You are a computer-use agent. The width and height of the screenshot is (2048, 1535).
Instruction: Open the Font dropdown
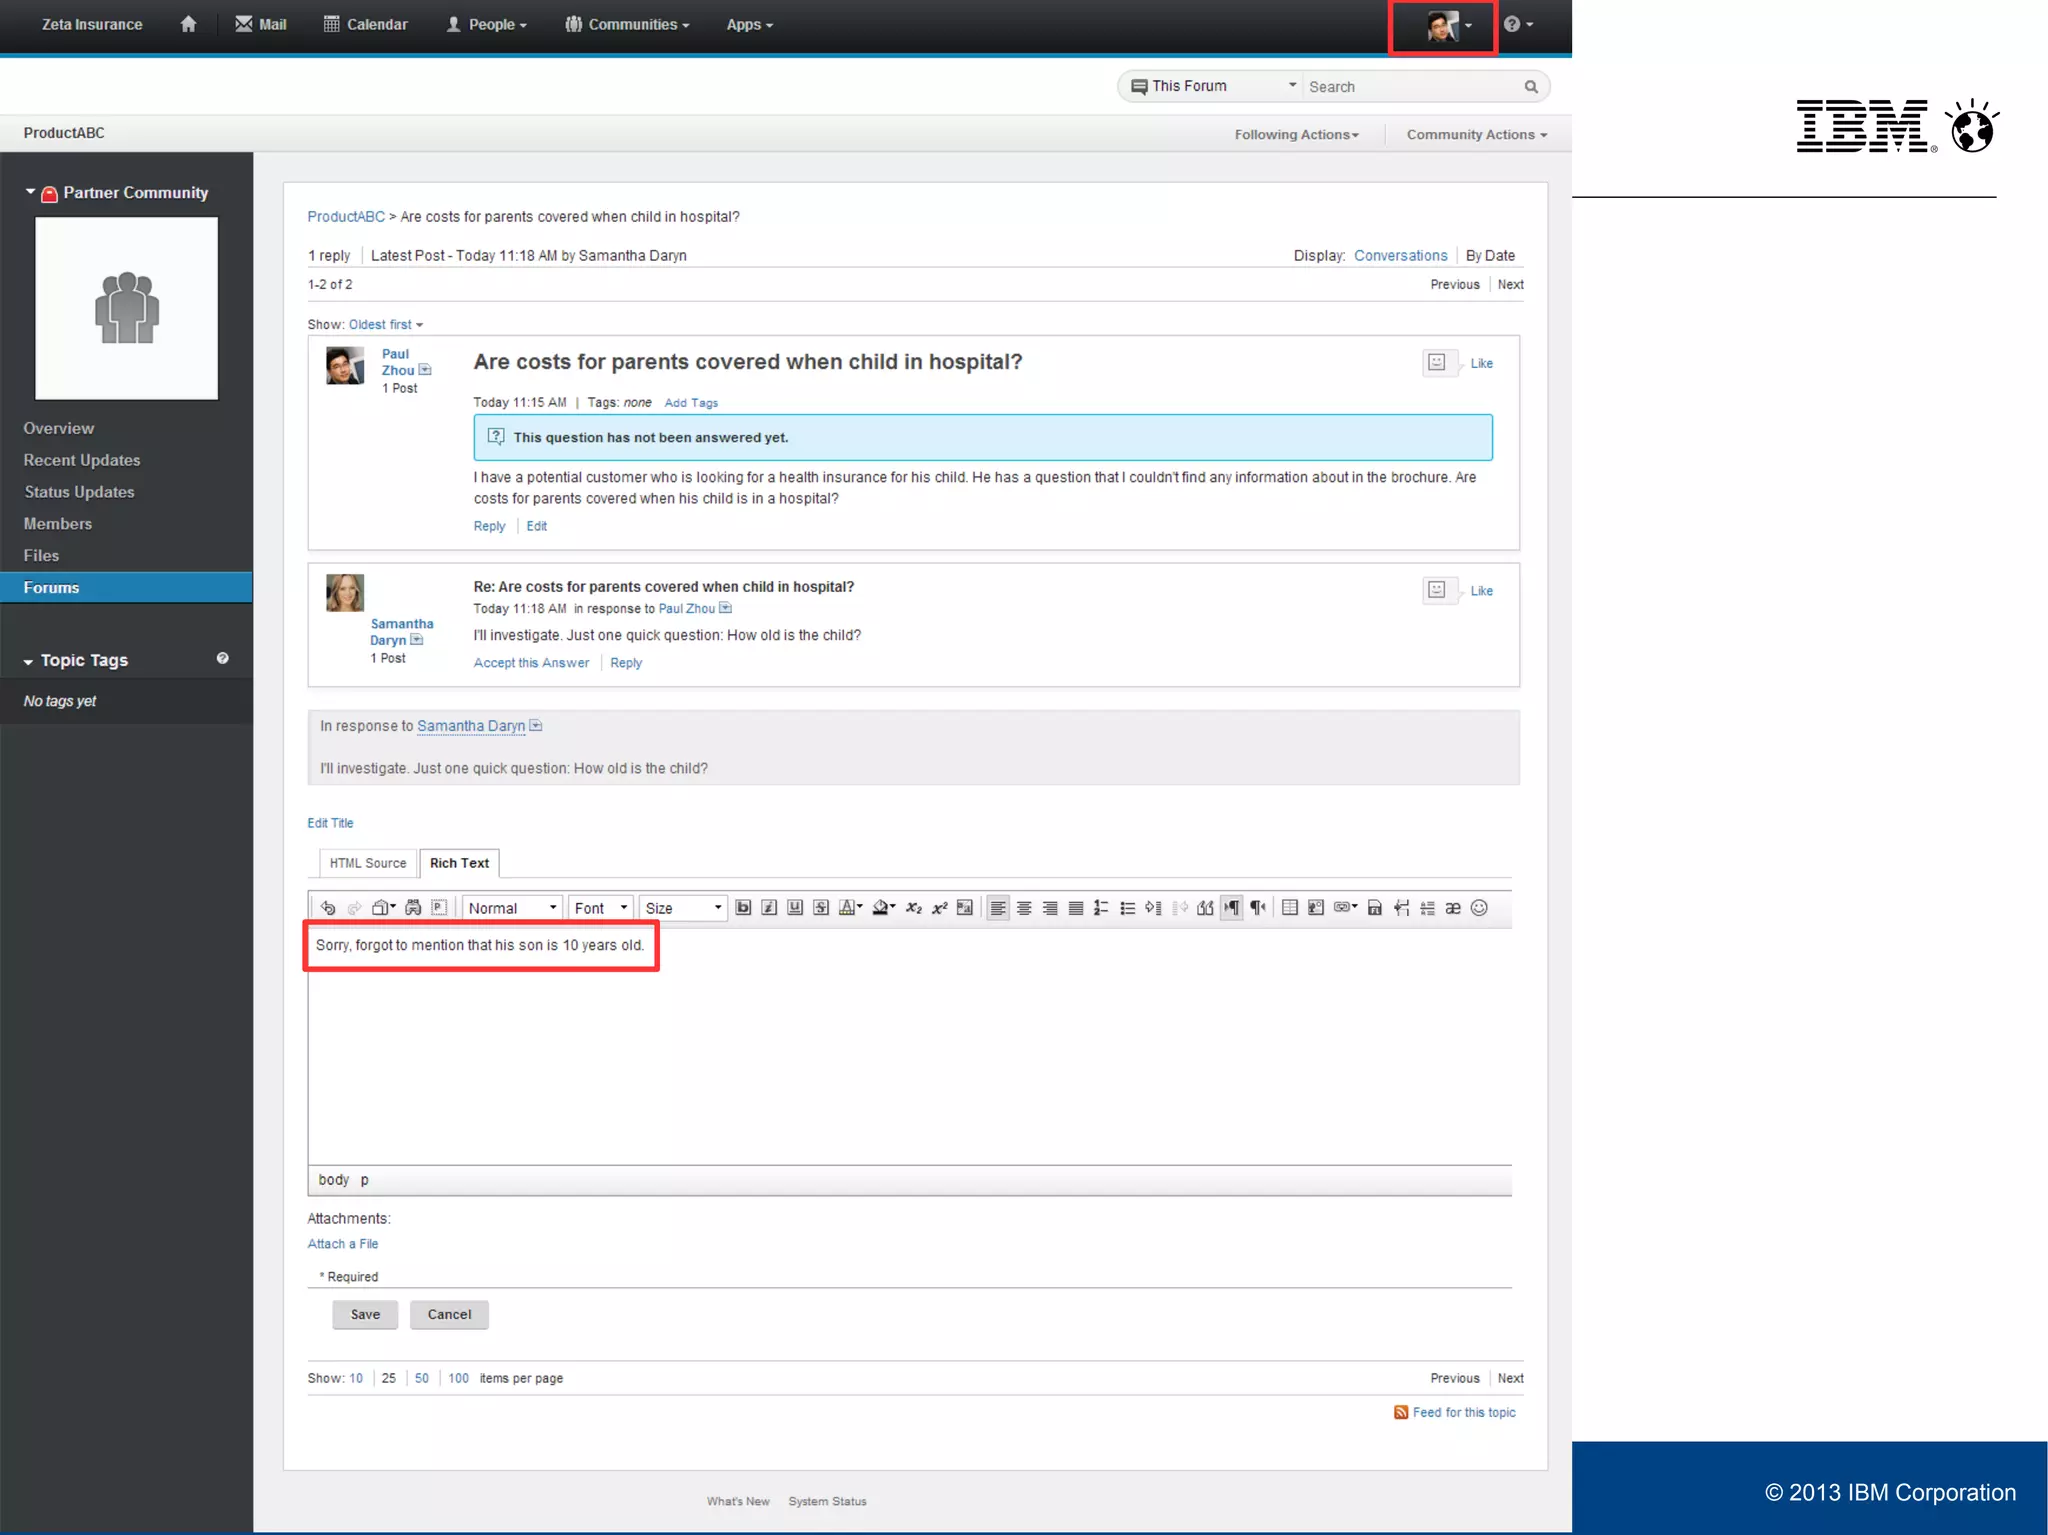pos(600,908)
